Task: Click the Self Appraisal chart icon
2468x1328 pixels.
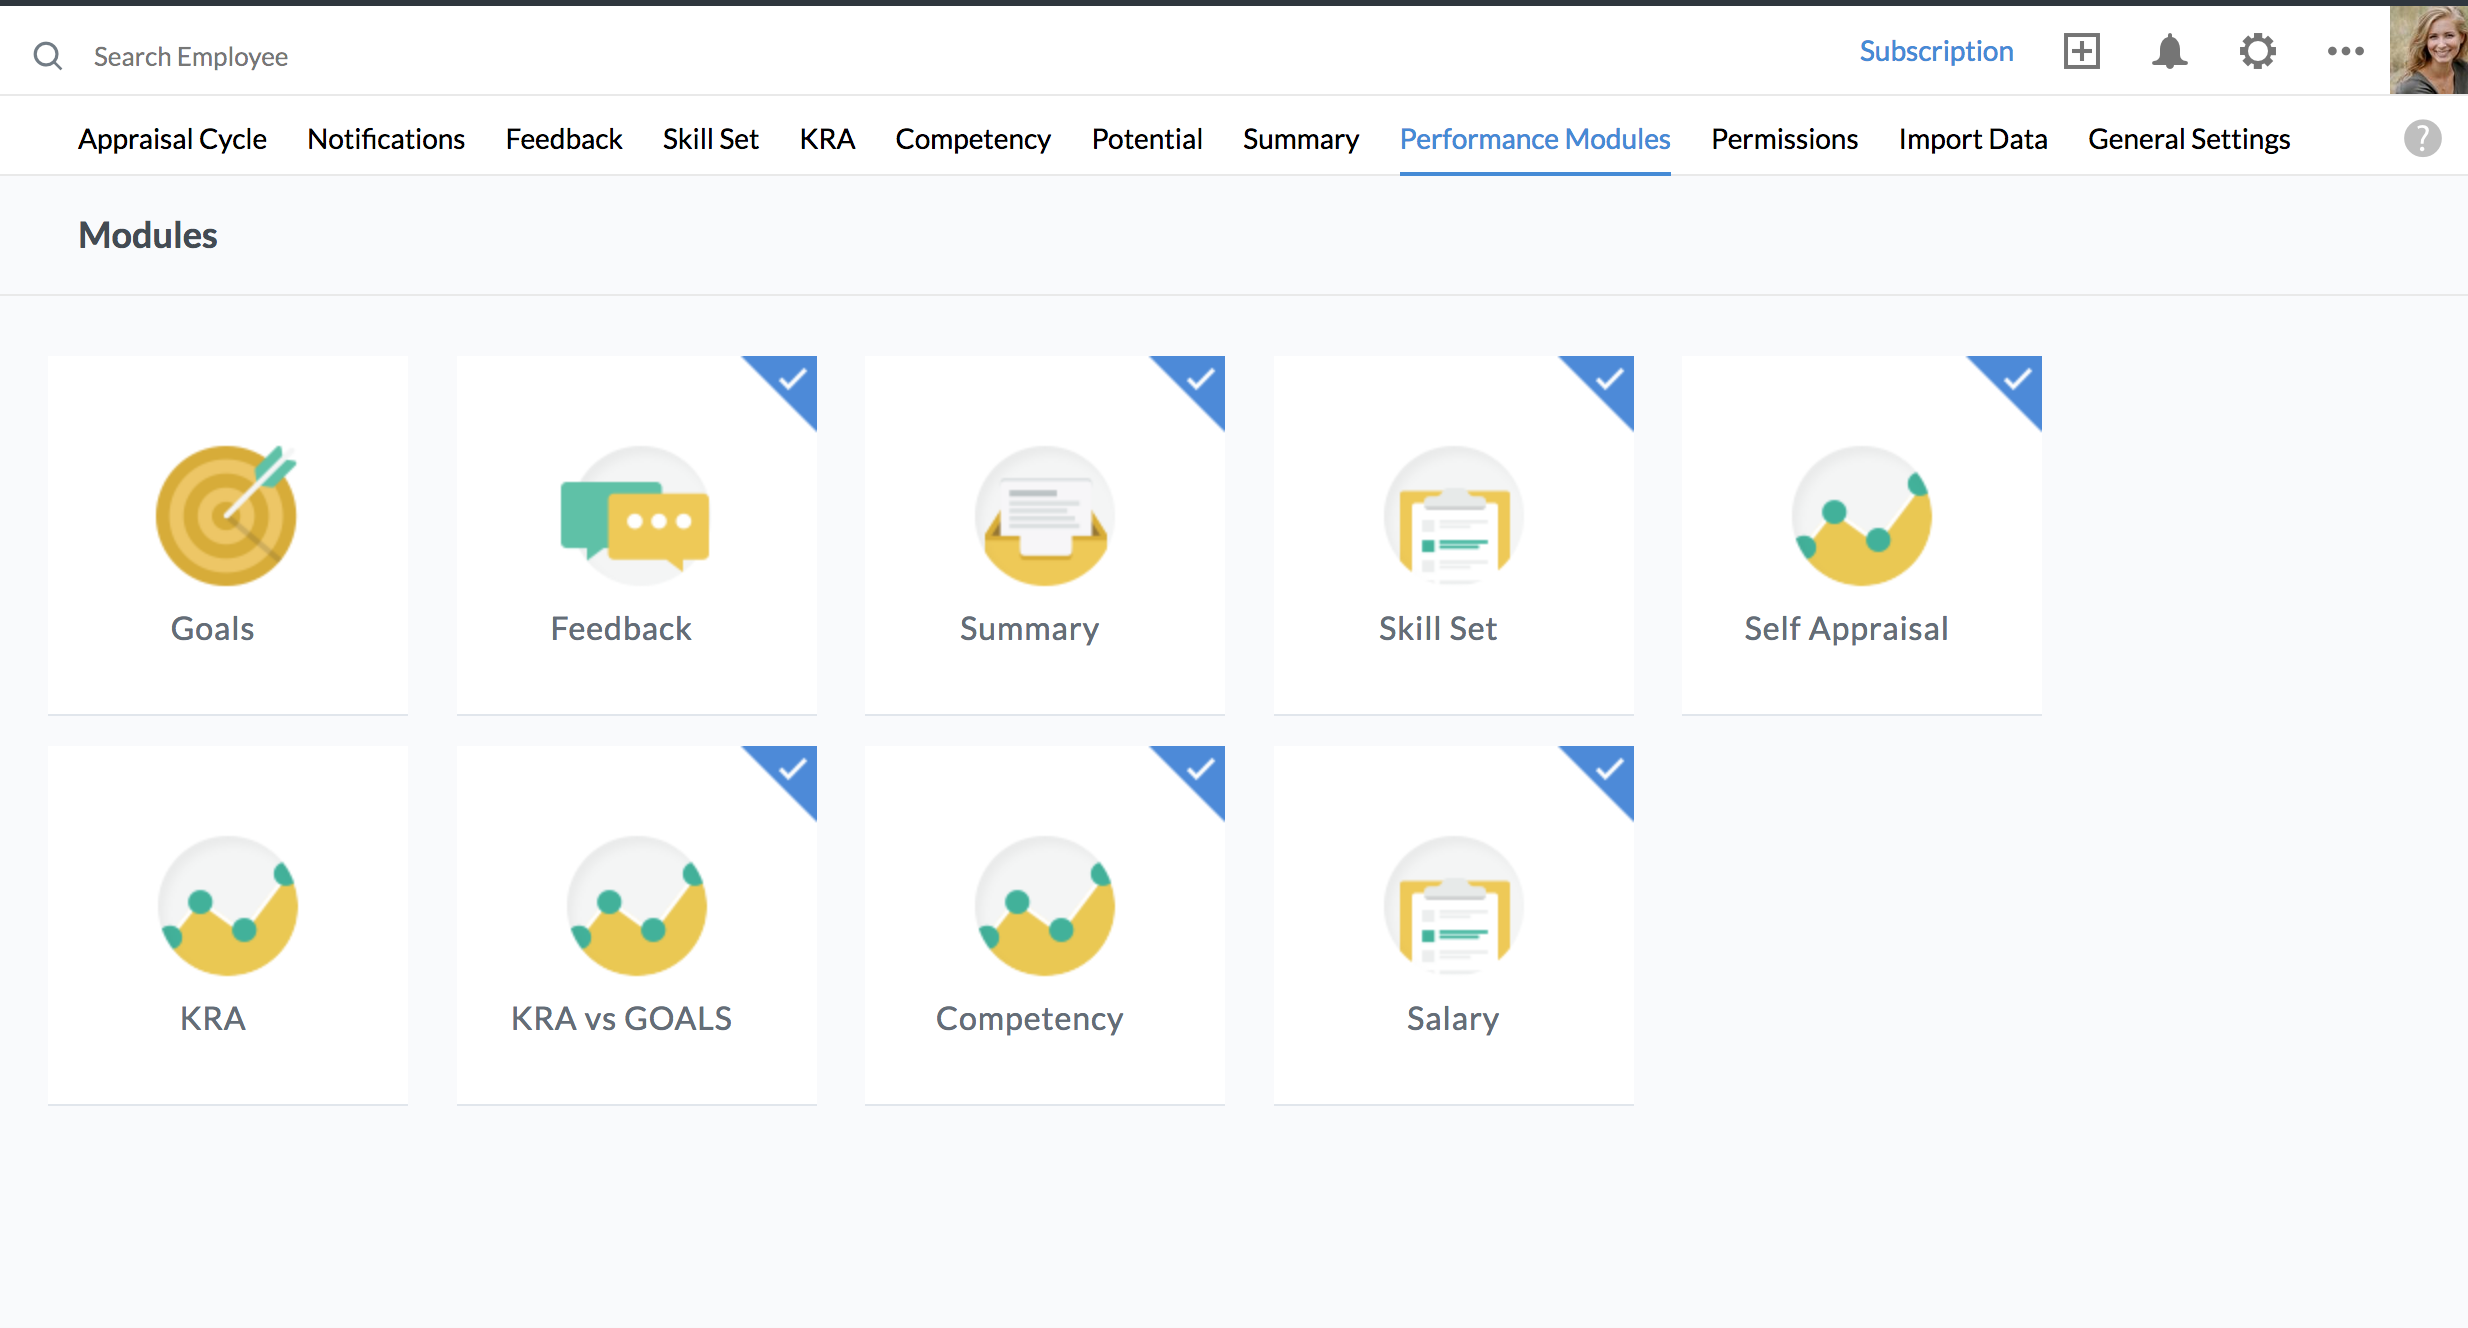Action: coord(1861,516)
